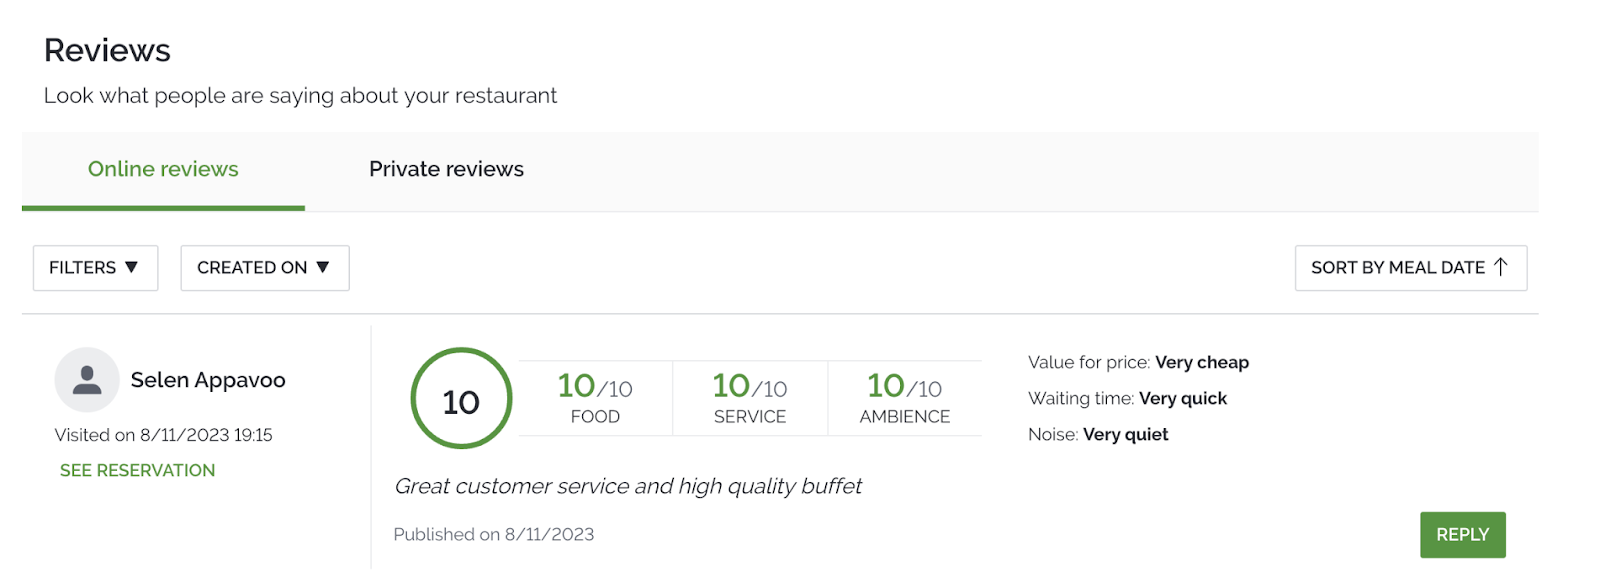Click the up arrow beside Sort by Meal Date

1500,267
